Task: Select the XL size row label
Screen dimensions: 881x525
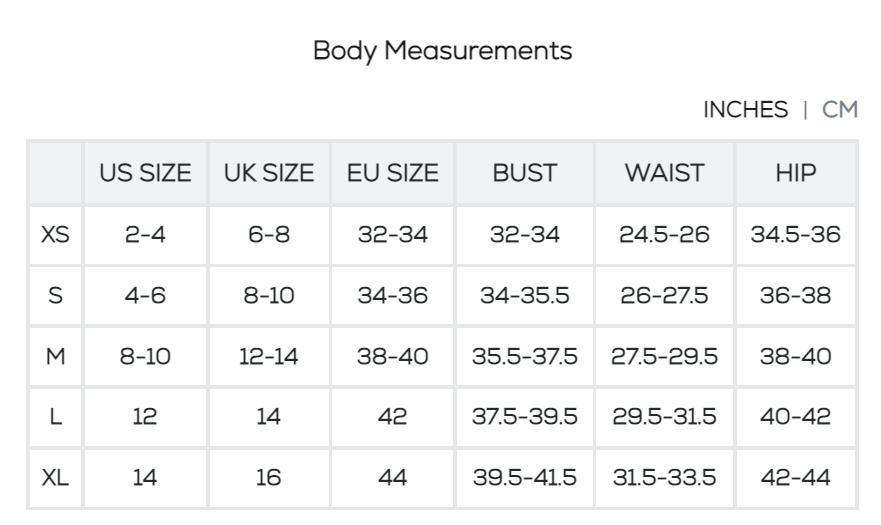Action: pyautogui.click(x=55, y=479)
